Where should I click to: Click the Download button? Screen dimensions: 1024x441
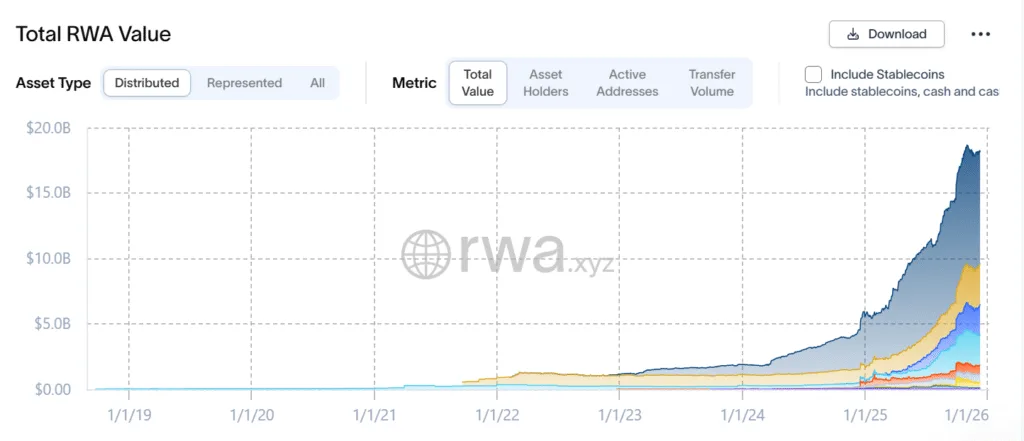[886, 34]
